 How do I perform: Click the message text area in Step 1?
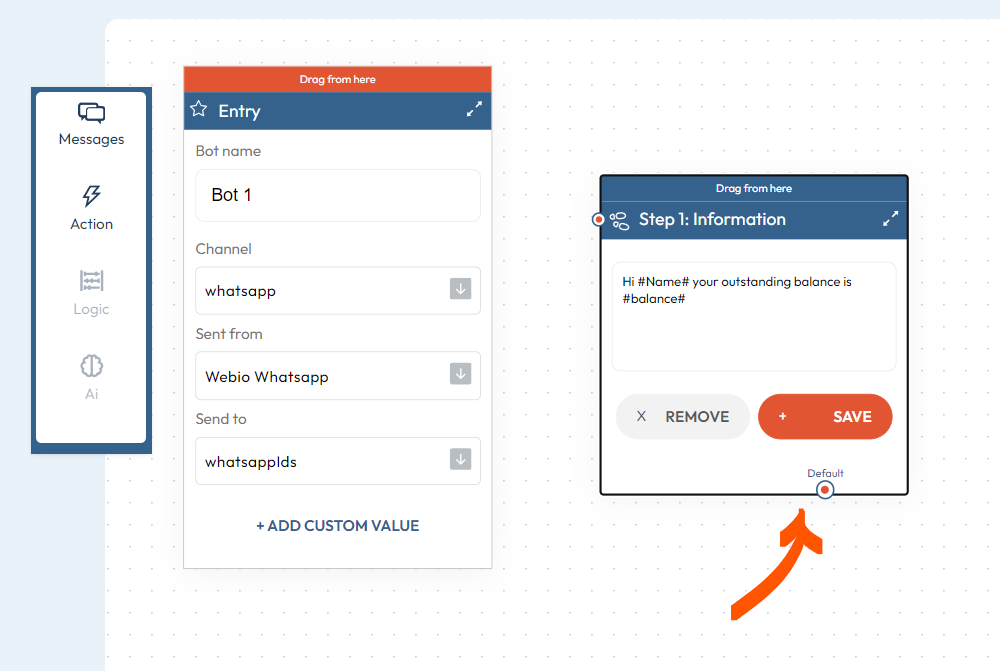point(753,316)
